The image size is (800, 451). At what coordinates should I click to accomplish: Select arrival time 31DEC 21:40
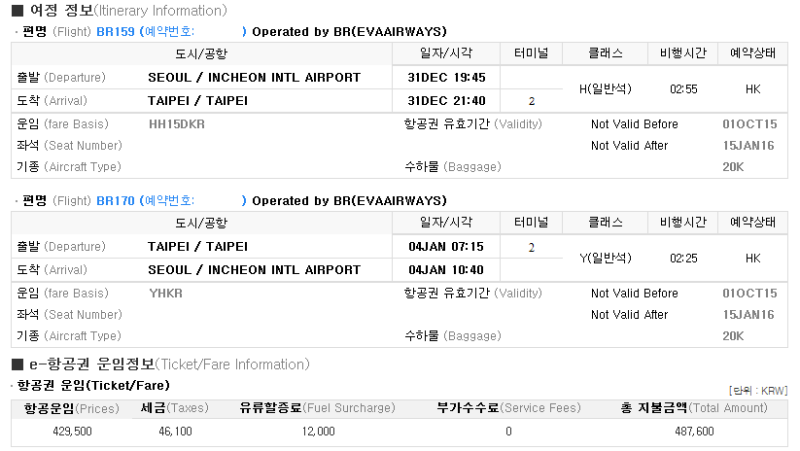(x=447, y=101)
